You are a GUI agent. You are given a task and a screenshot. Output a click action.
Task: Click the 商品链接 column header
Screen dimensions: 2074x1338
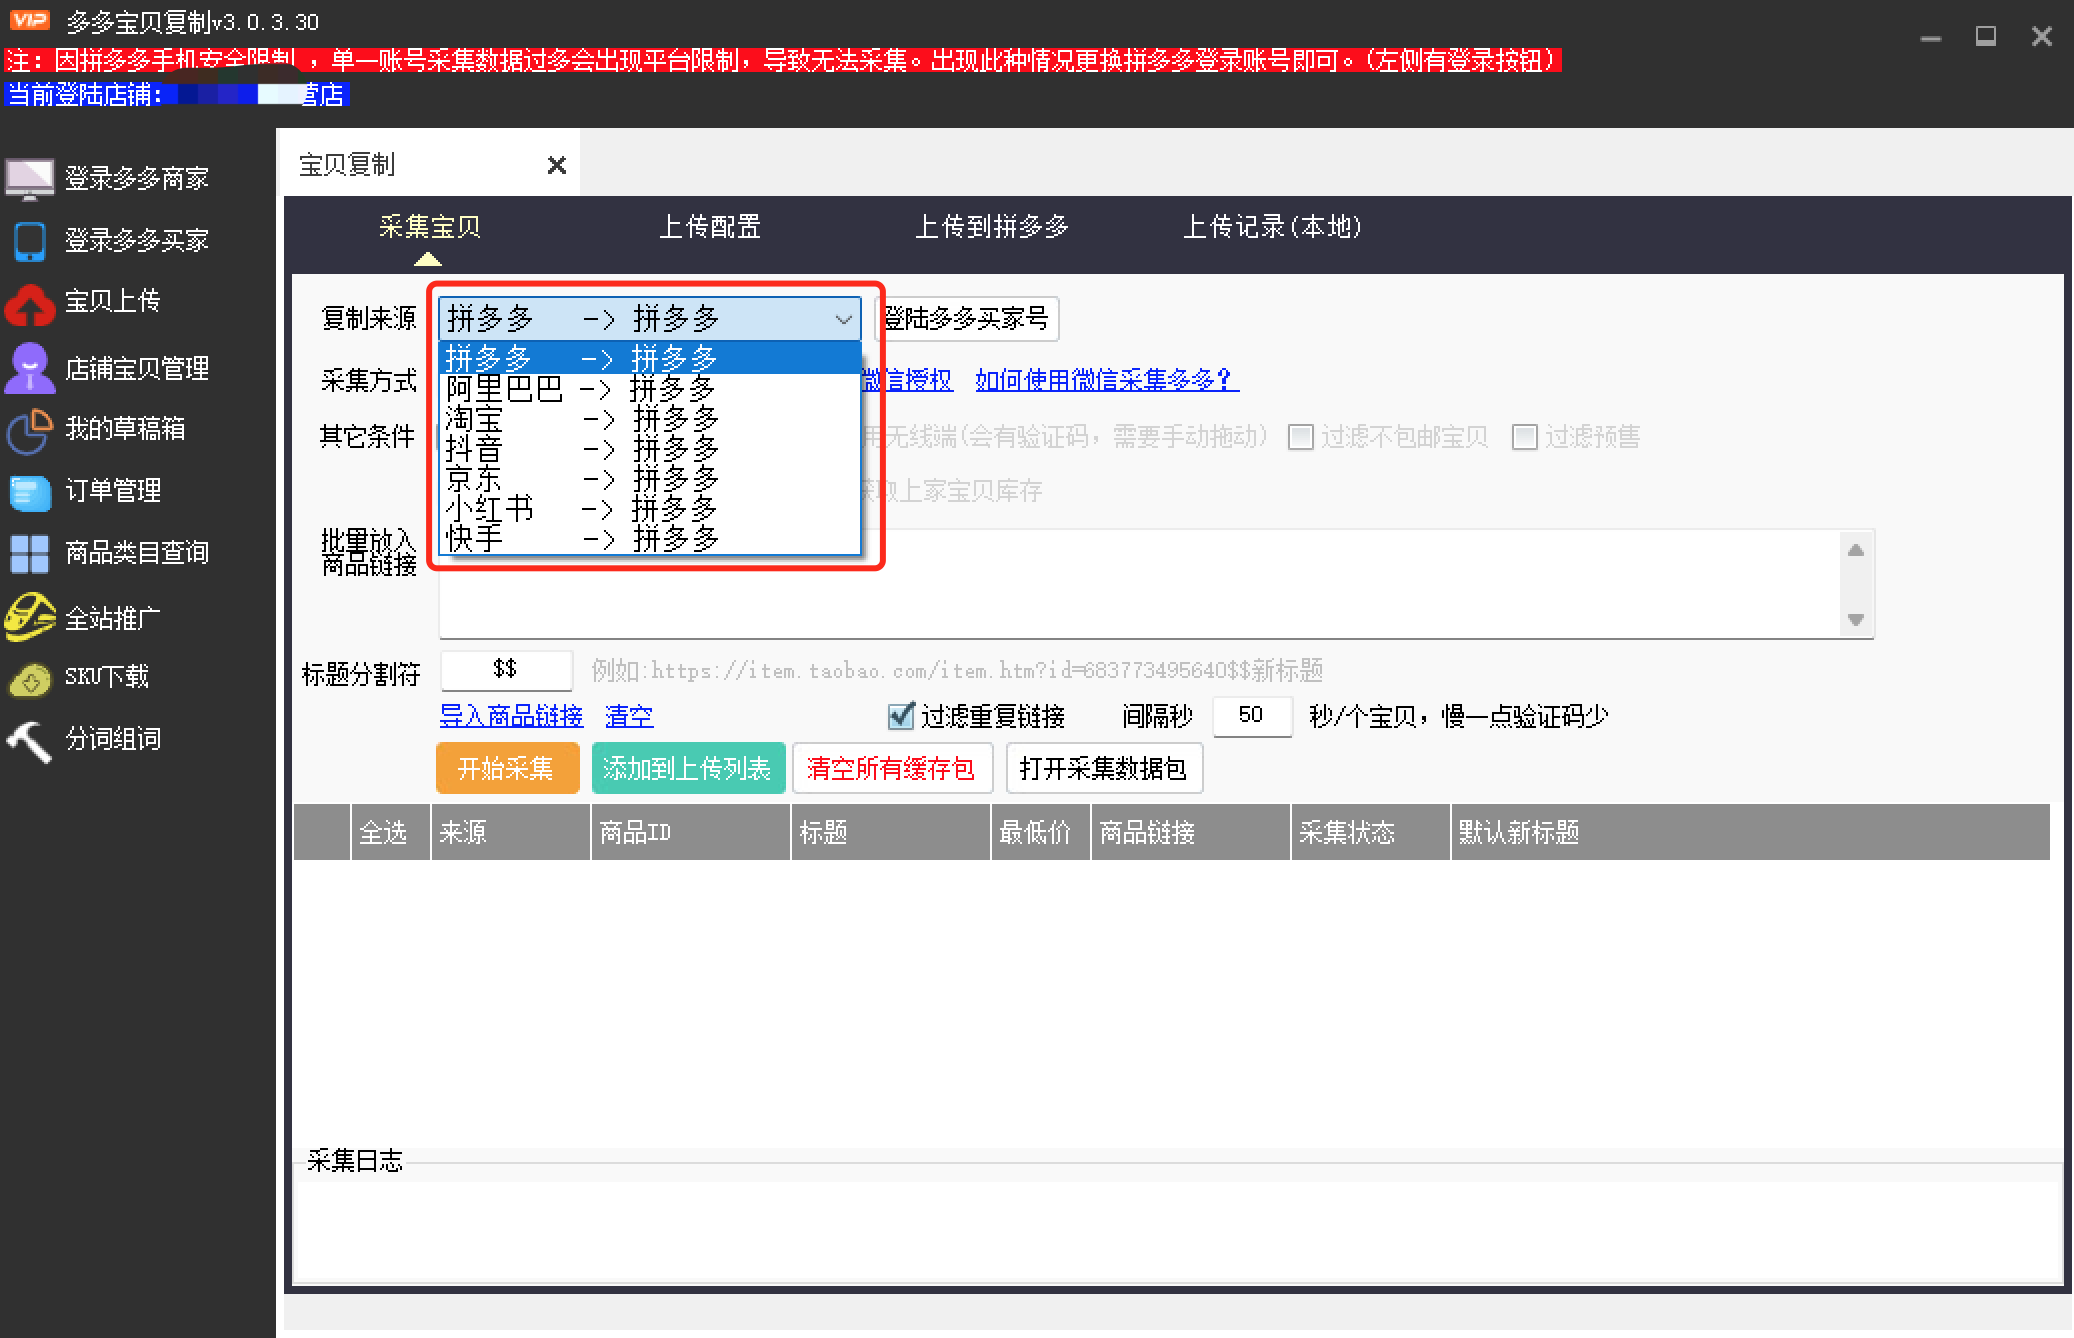tap(1190, 832)
